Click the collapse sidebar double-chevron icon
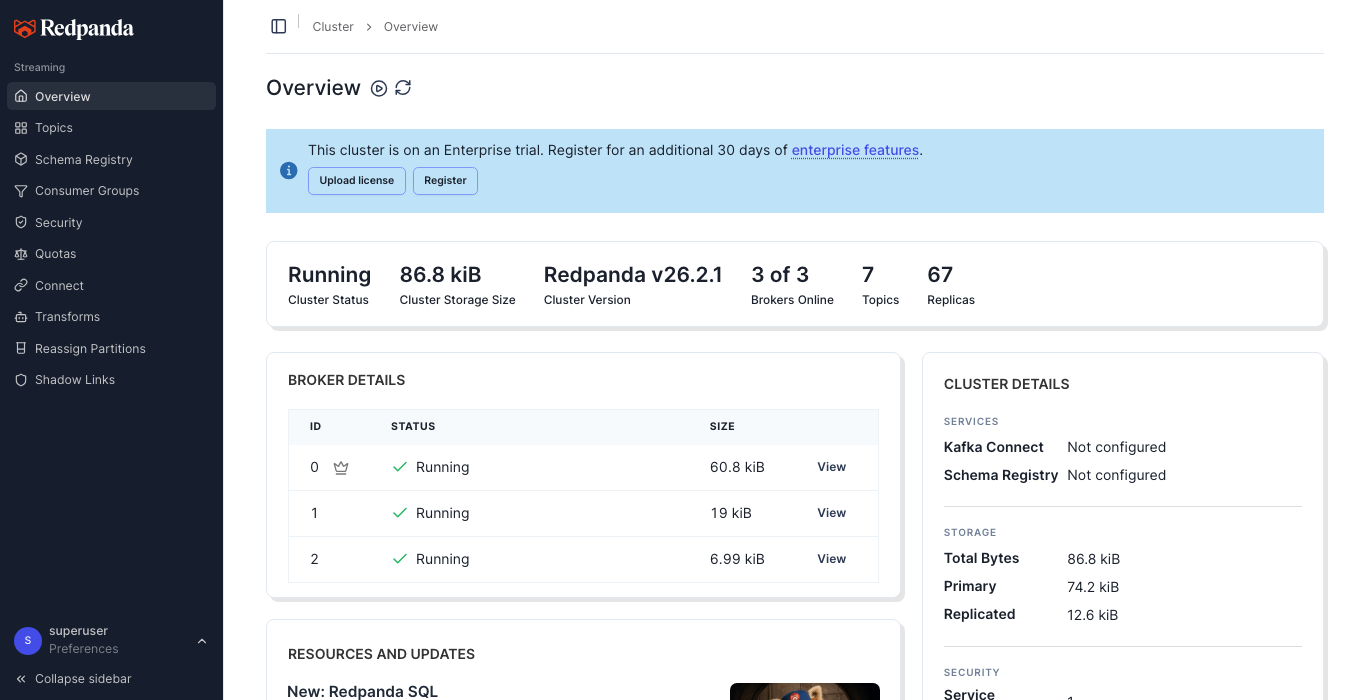 tap(21, 679)
